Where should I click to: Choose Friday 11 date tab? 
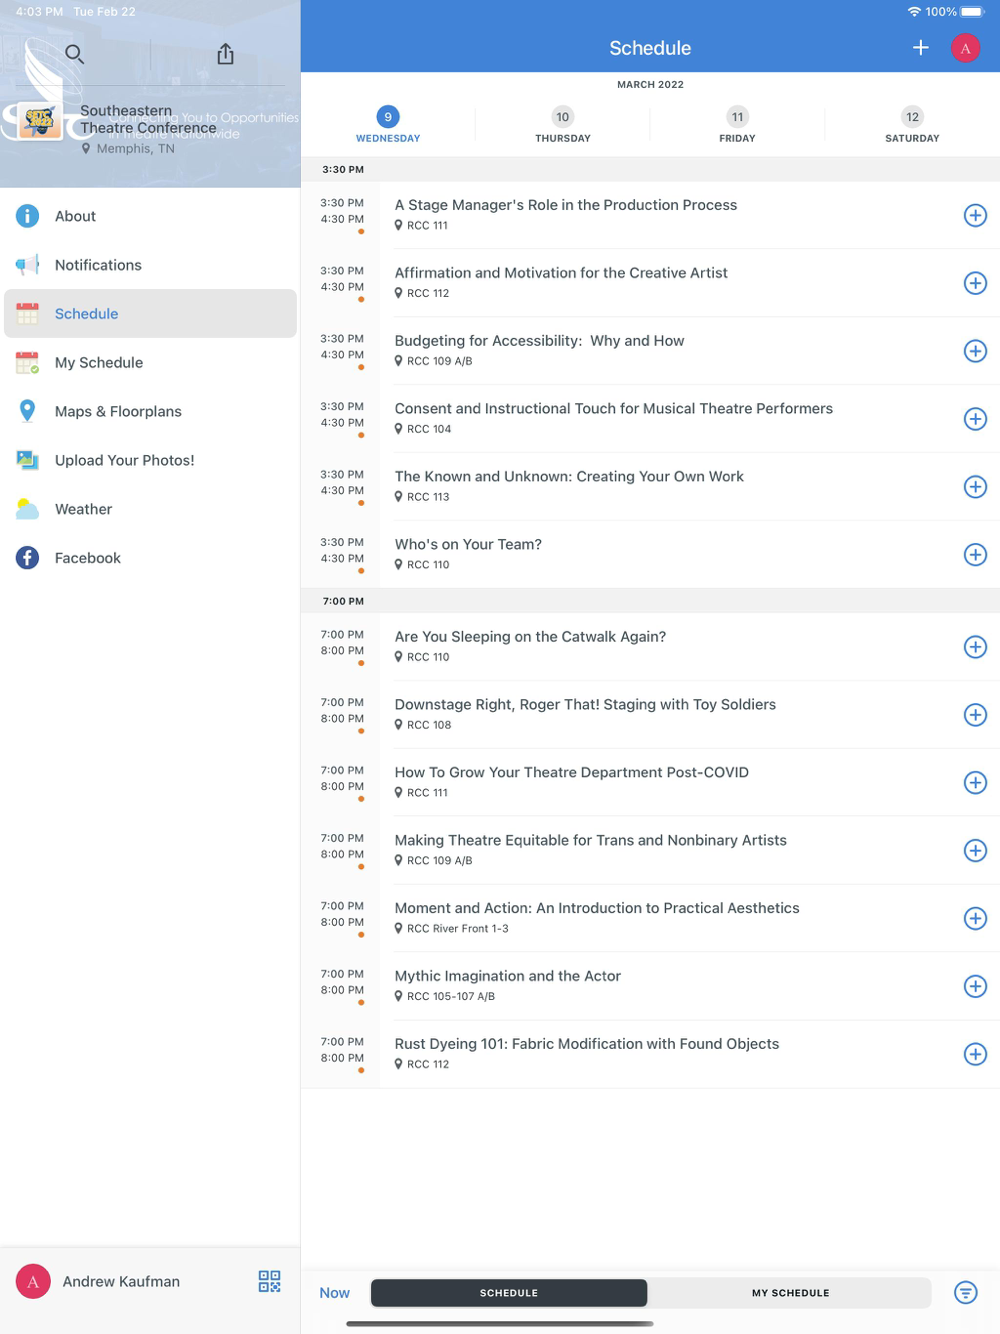tap(737, 126)
